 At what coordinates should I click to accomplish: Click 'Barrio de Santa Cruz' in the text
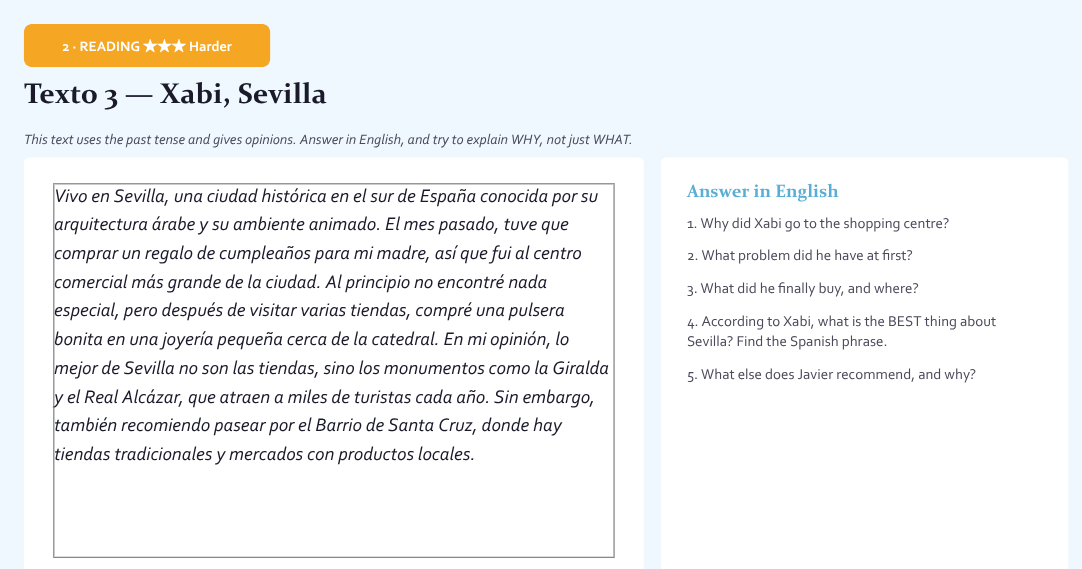395,426
